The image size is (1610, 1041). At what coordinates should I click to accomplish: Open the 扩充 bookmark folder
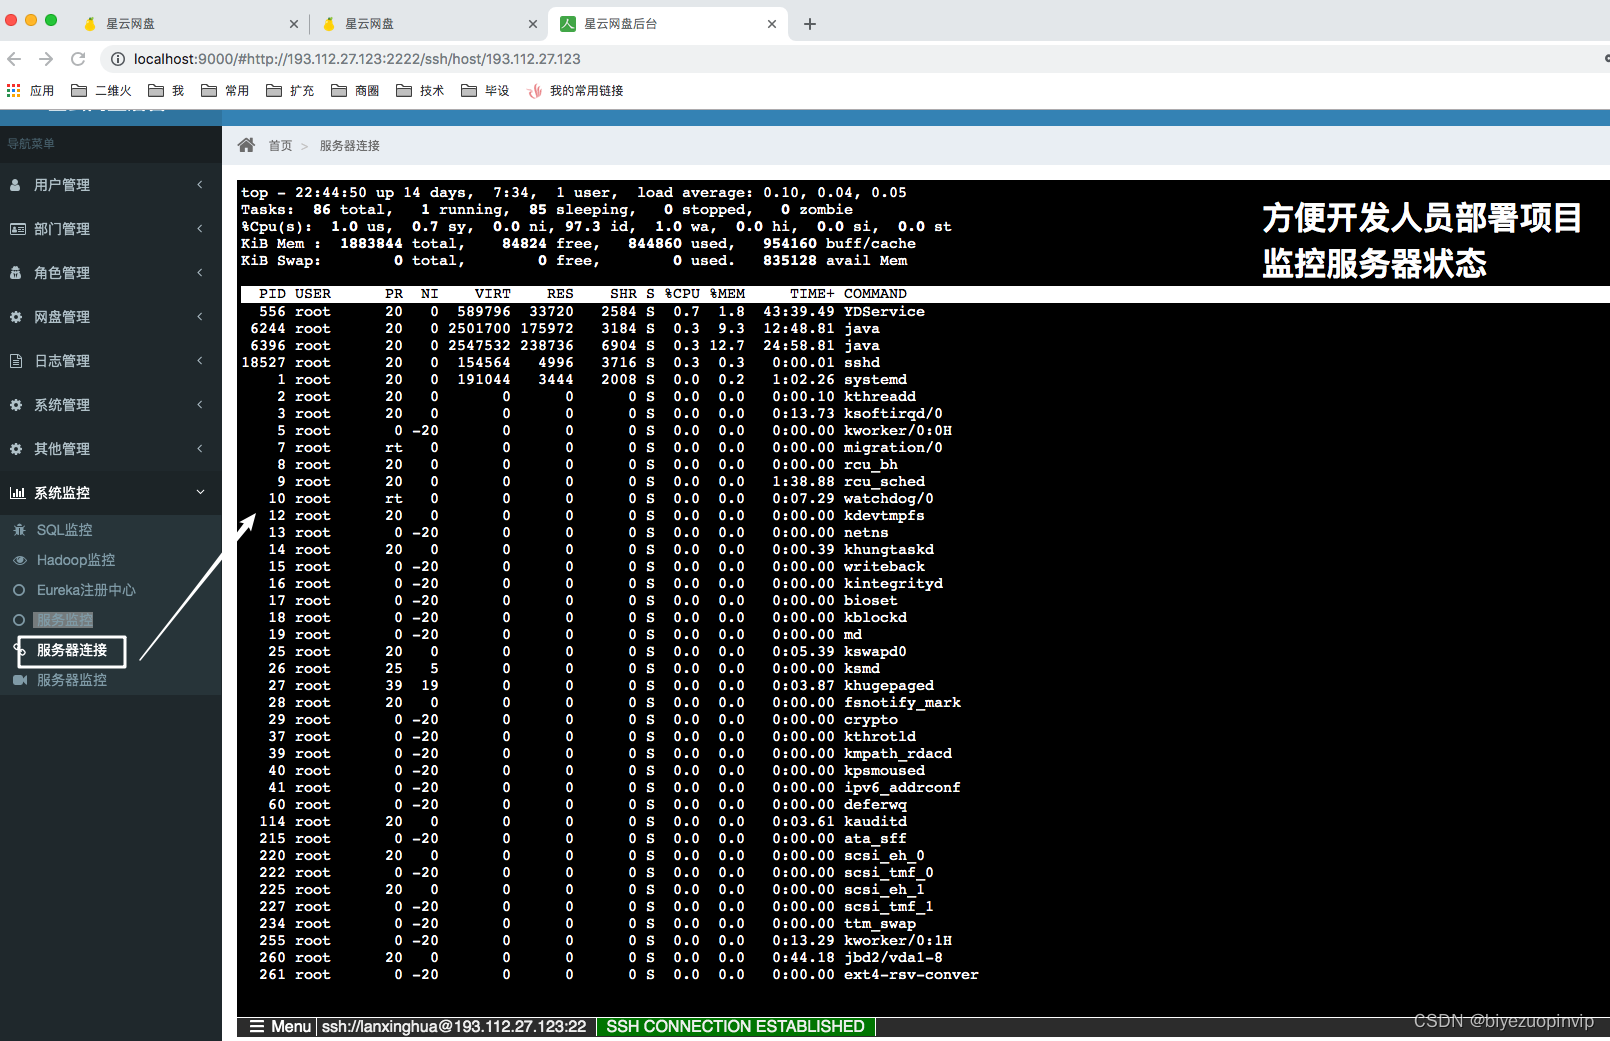coord(290,90)
